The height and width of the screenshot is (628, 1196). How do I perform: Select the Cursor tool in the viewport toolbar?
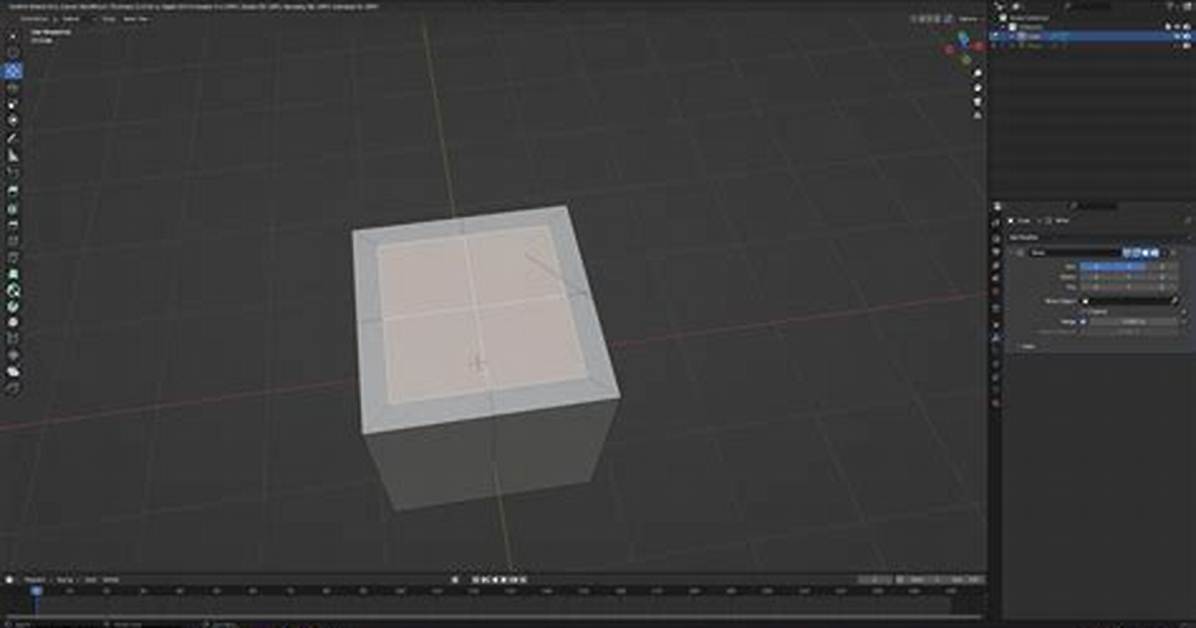(x=13, y=53)
